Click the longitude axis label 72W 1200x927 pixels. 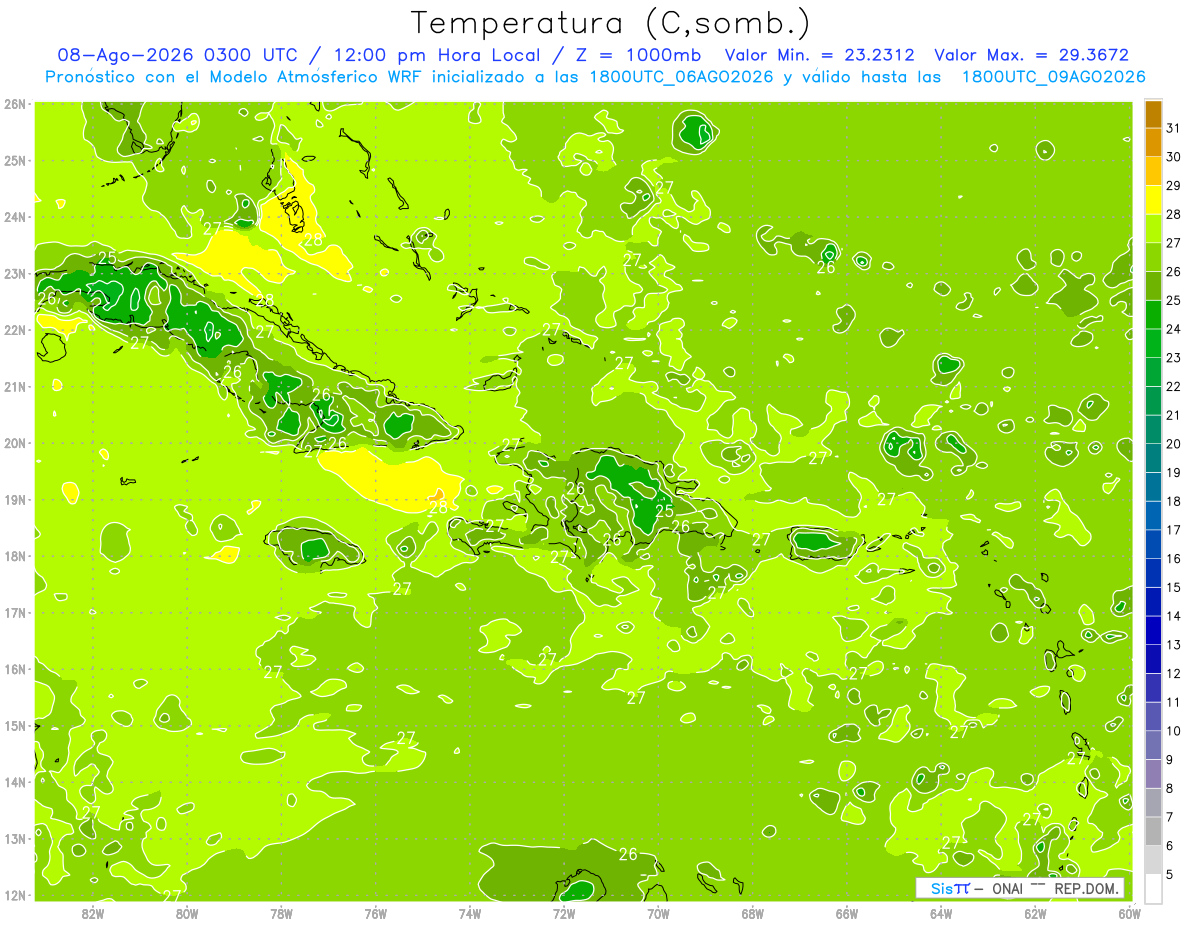[564, 912]
